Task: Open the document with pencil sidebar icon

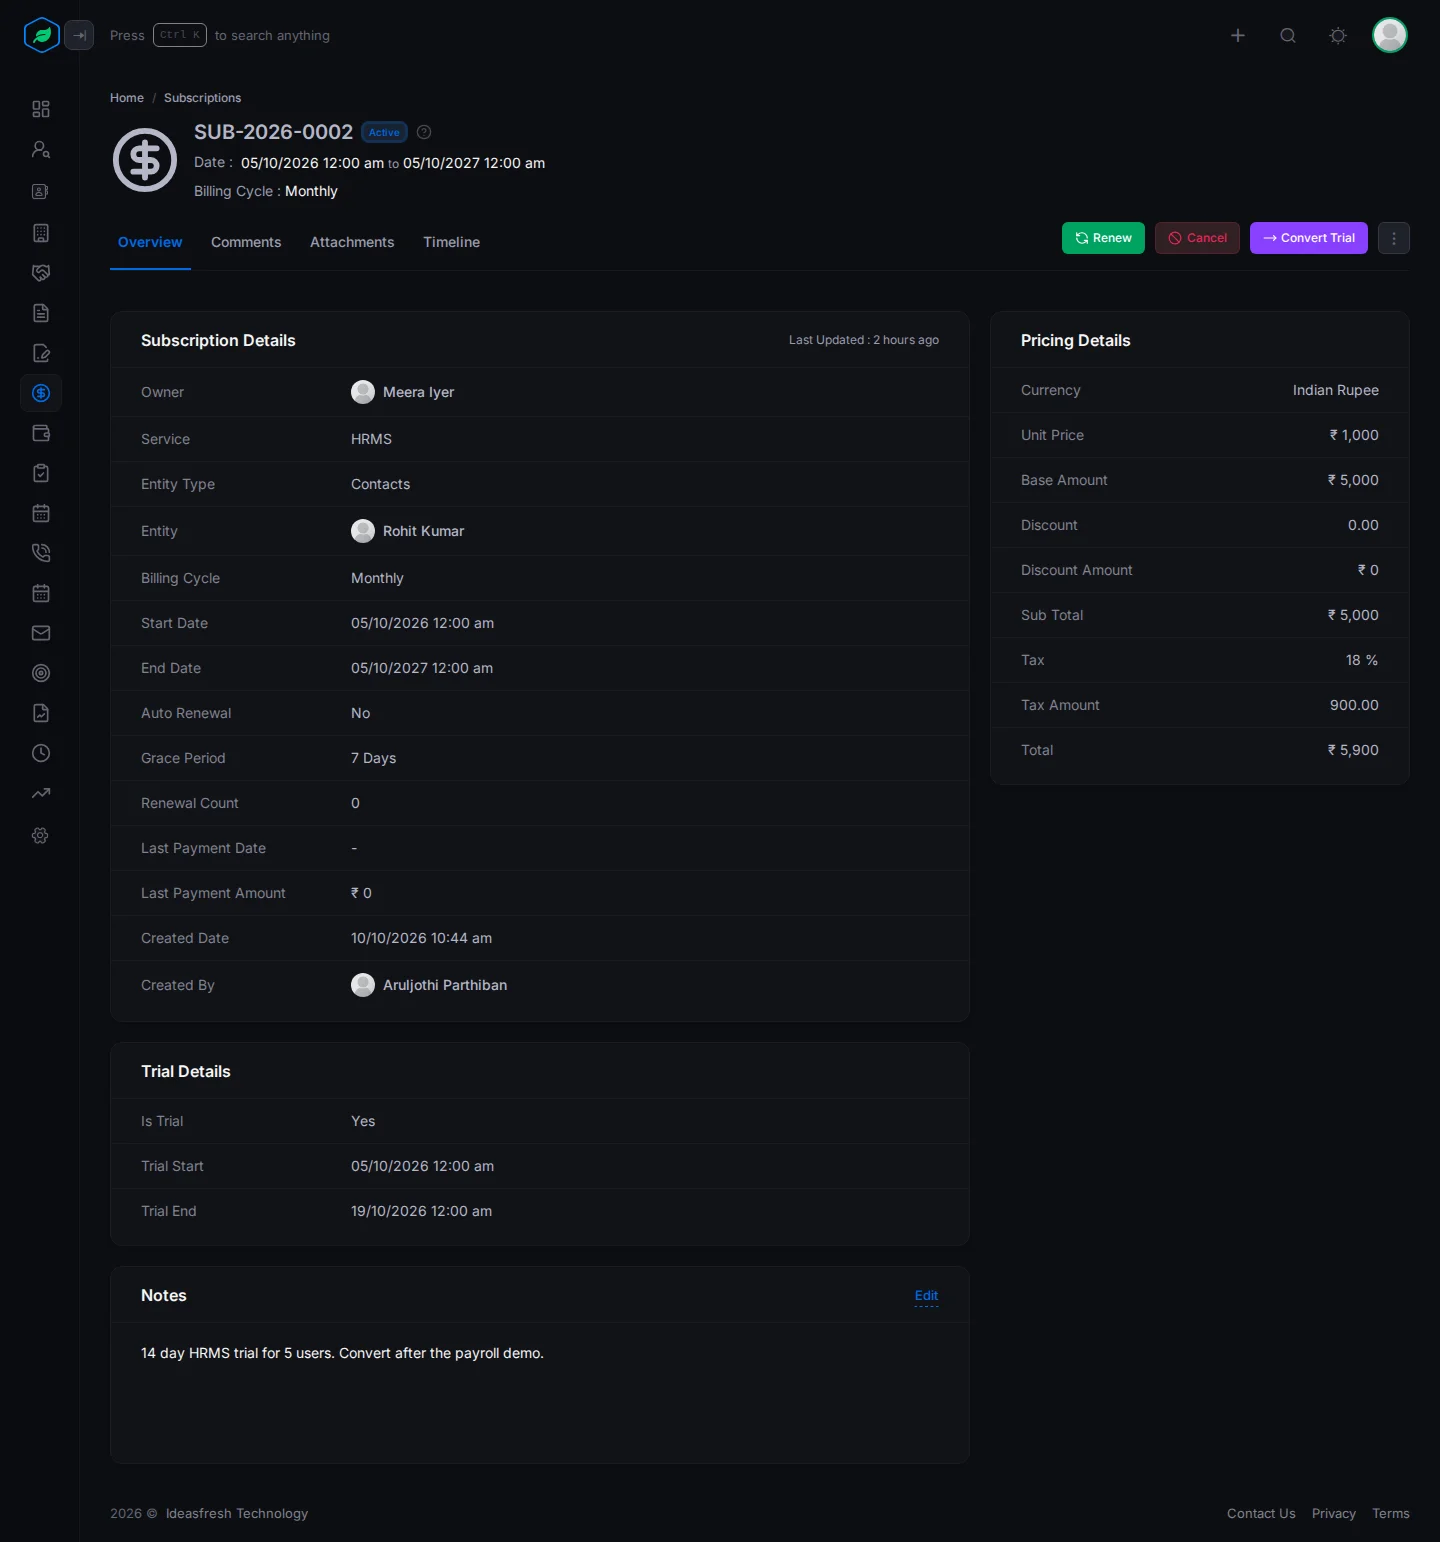Action: [x=41, y=353]
